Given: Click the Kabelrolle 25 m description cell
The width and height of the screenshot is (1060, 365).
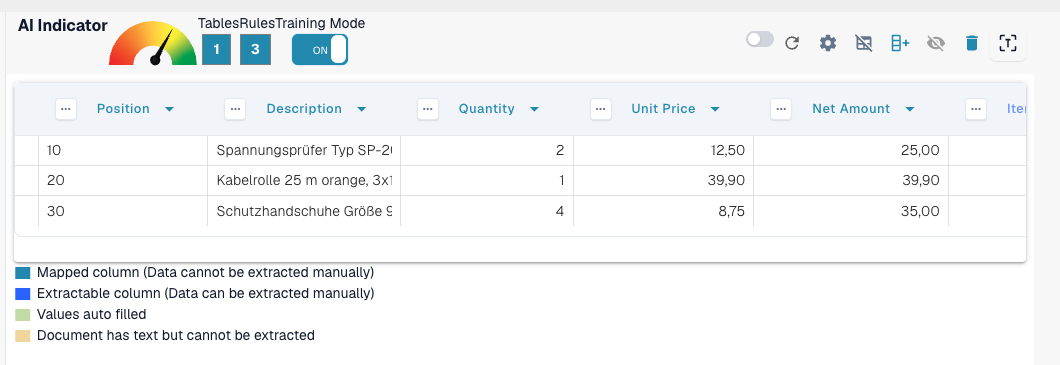Looking at the screenshot, I should 304,180.
